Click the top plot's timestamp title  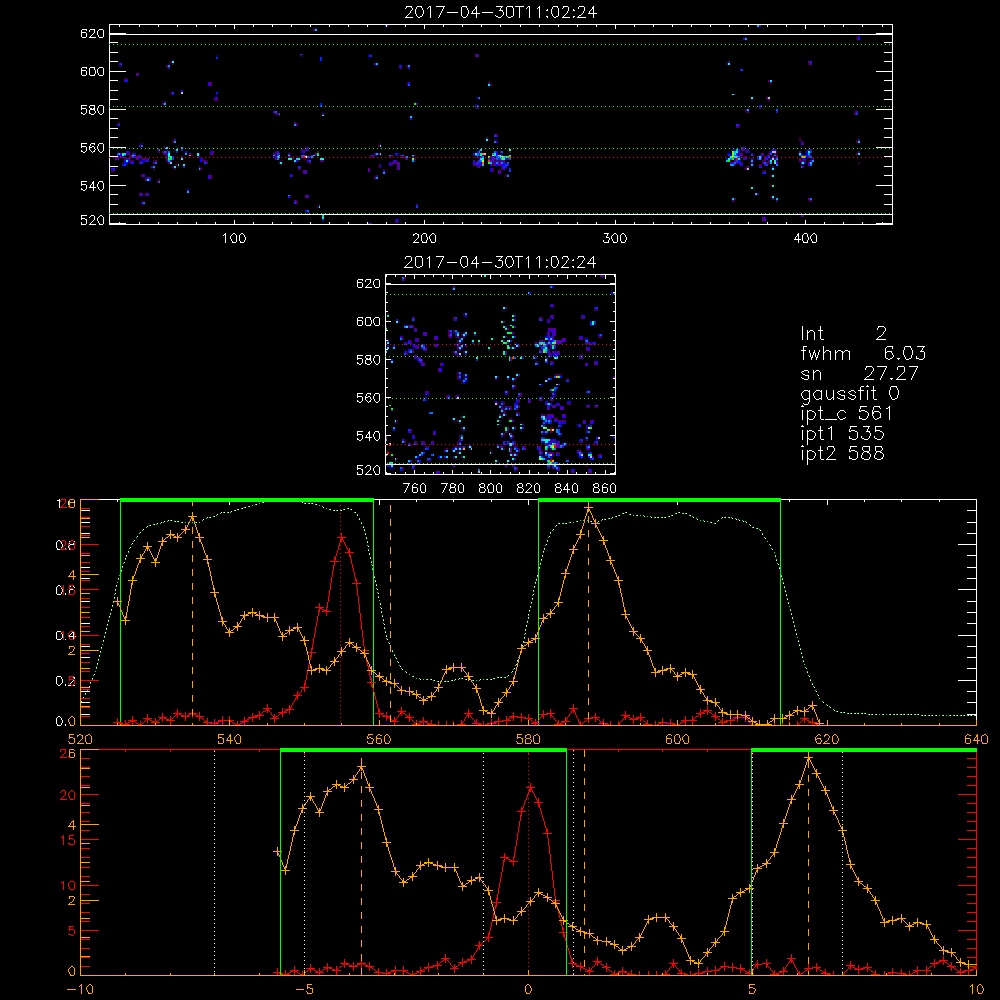click(x=501, y=11)
